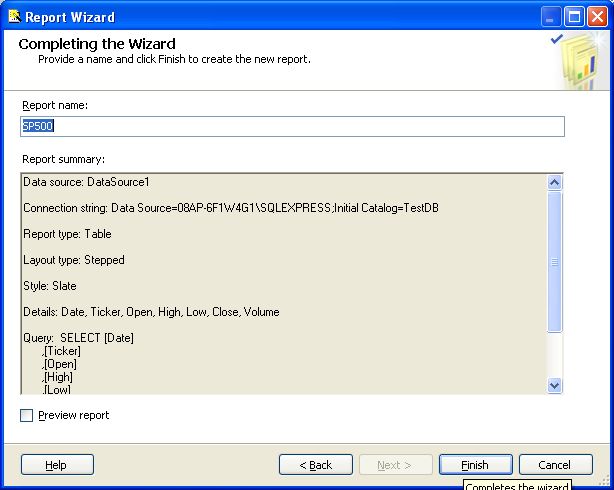The height and width of the screenshot is (490, 614).
Task: Click the Report summary scrollbar thumb
Action: 555,262
